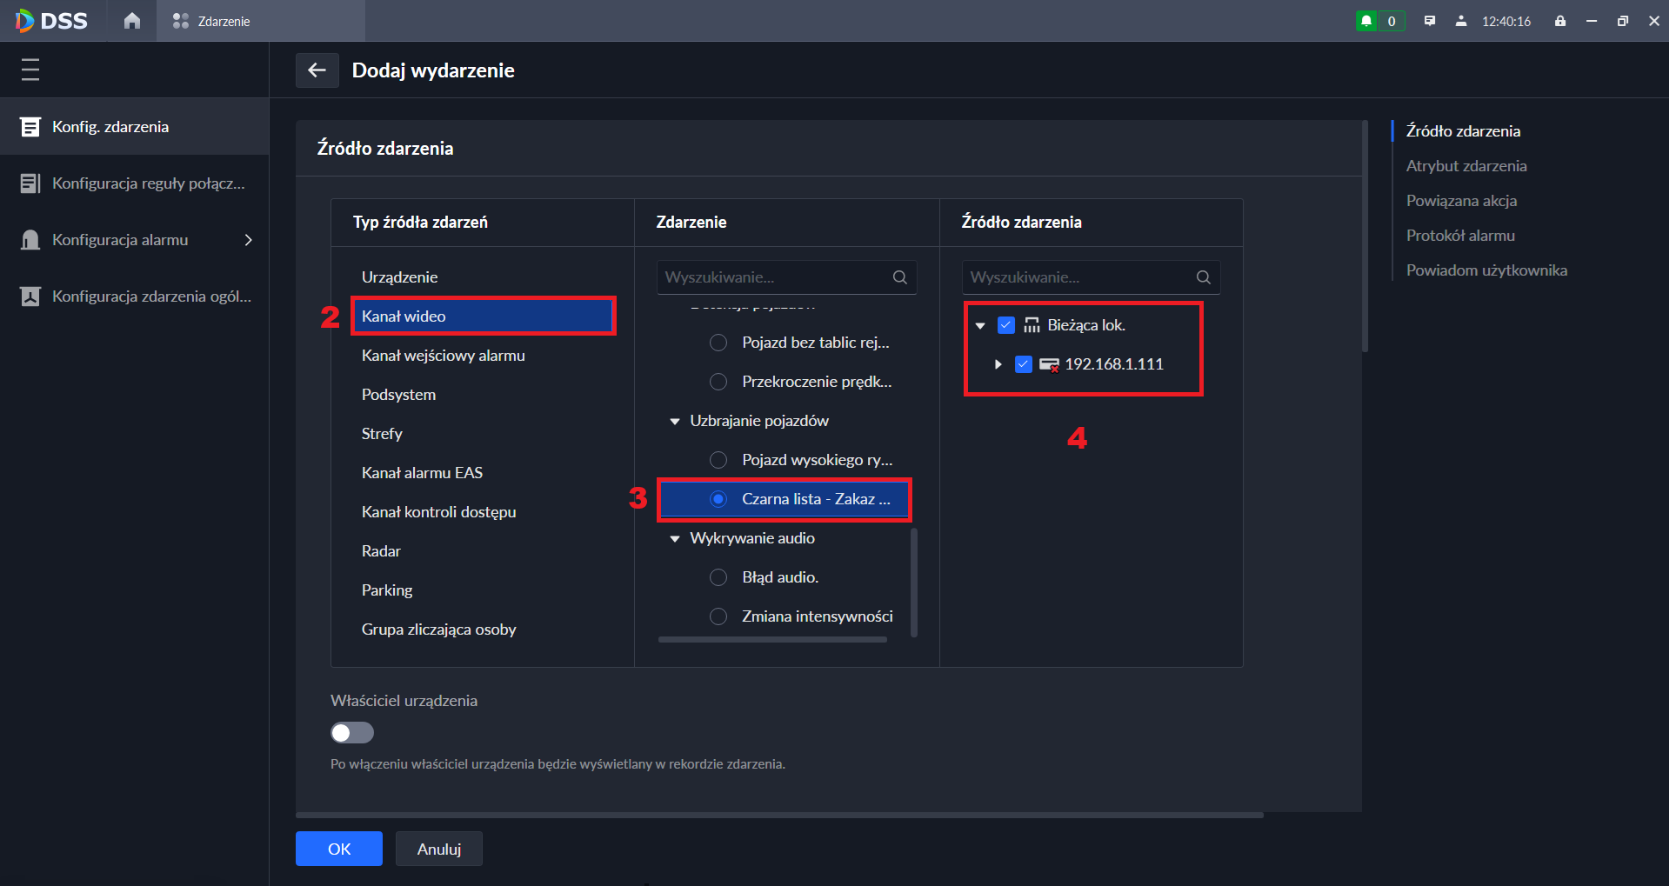The width and height of the screenshot is (1669, 886).
Task: Click the Źródło zdarzenia search field
Action: (1080, 277)
